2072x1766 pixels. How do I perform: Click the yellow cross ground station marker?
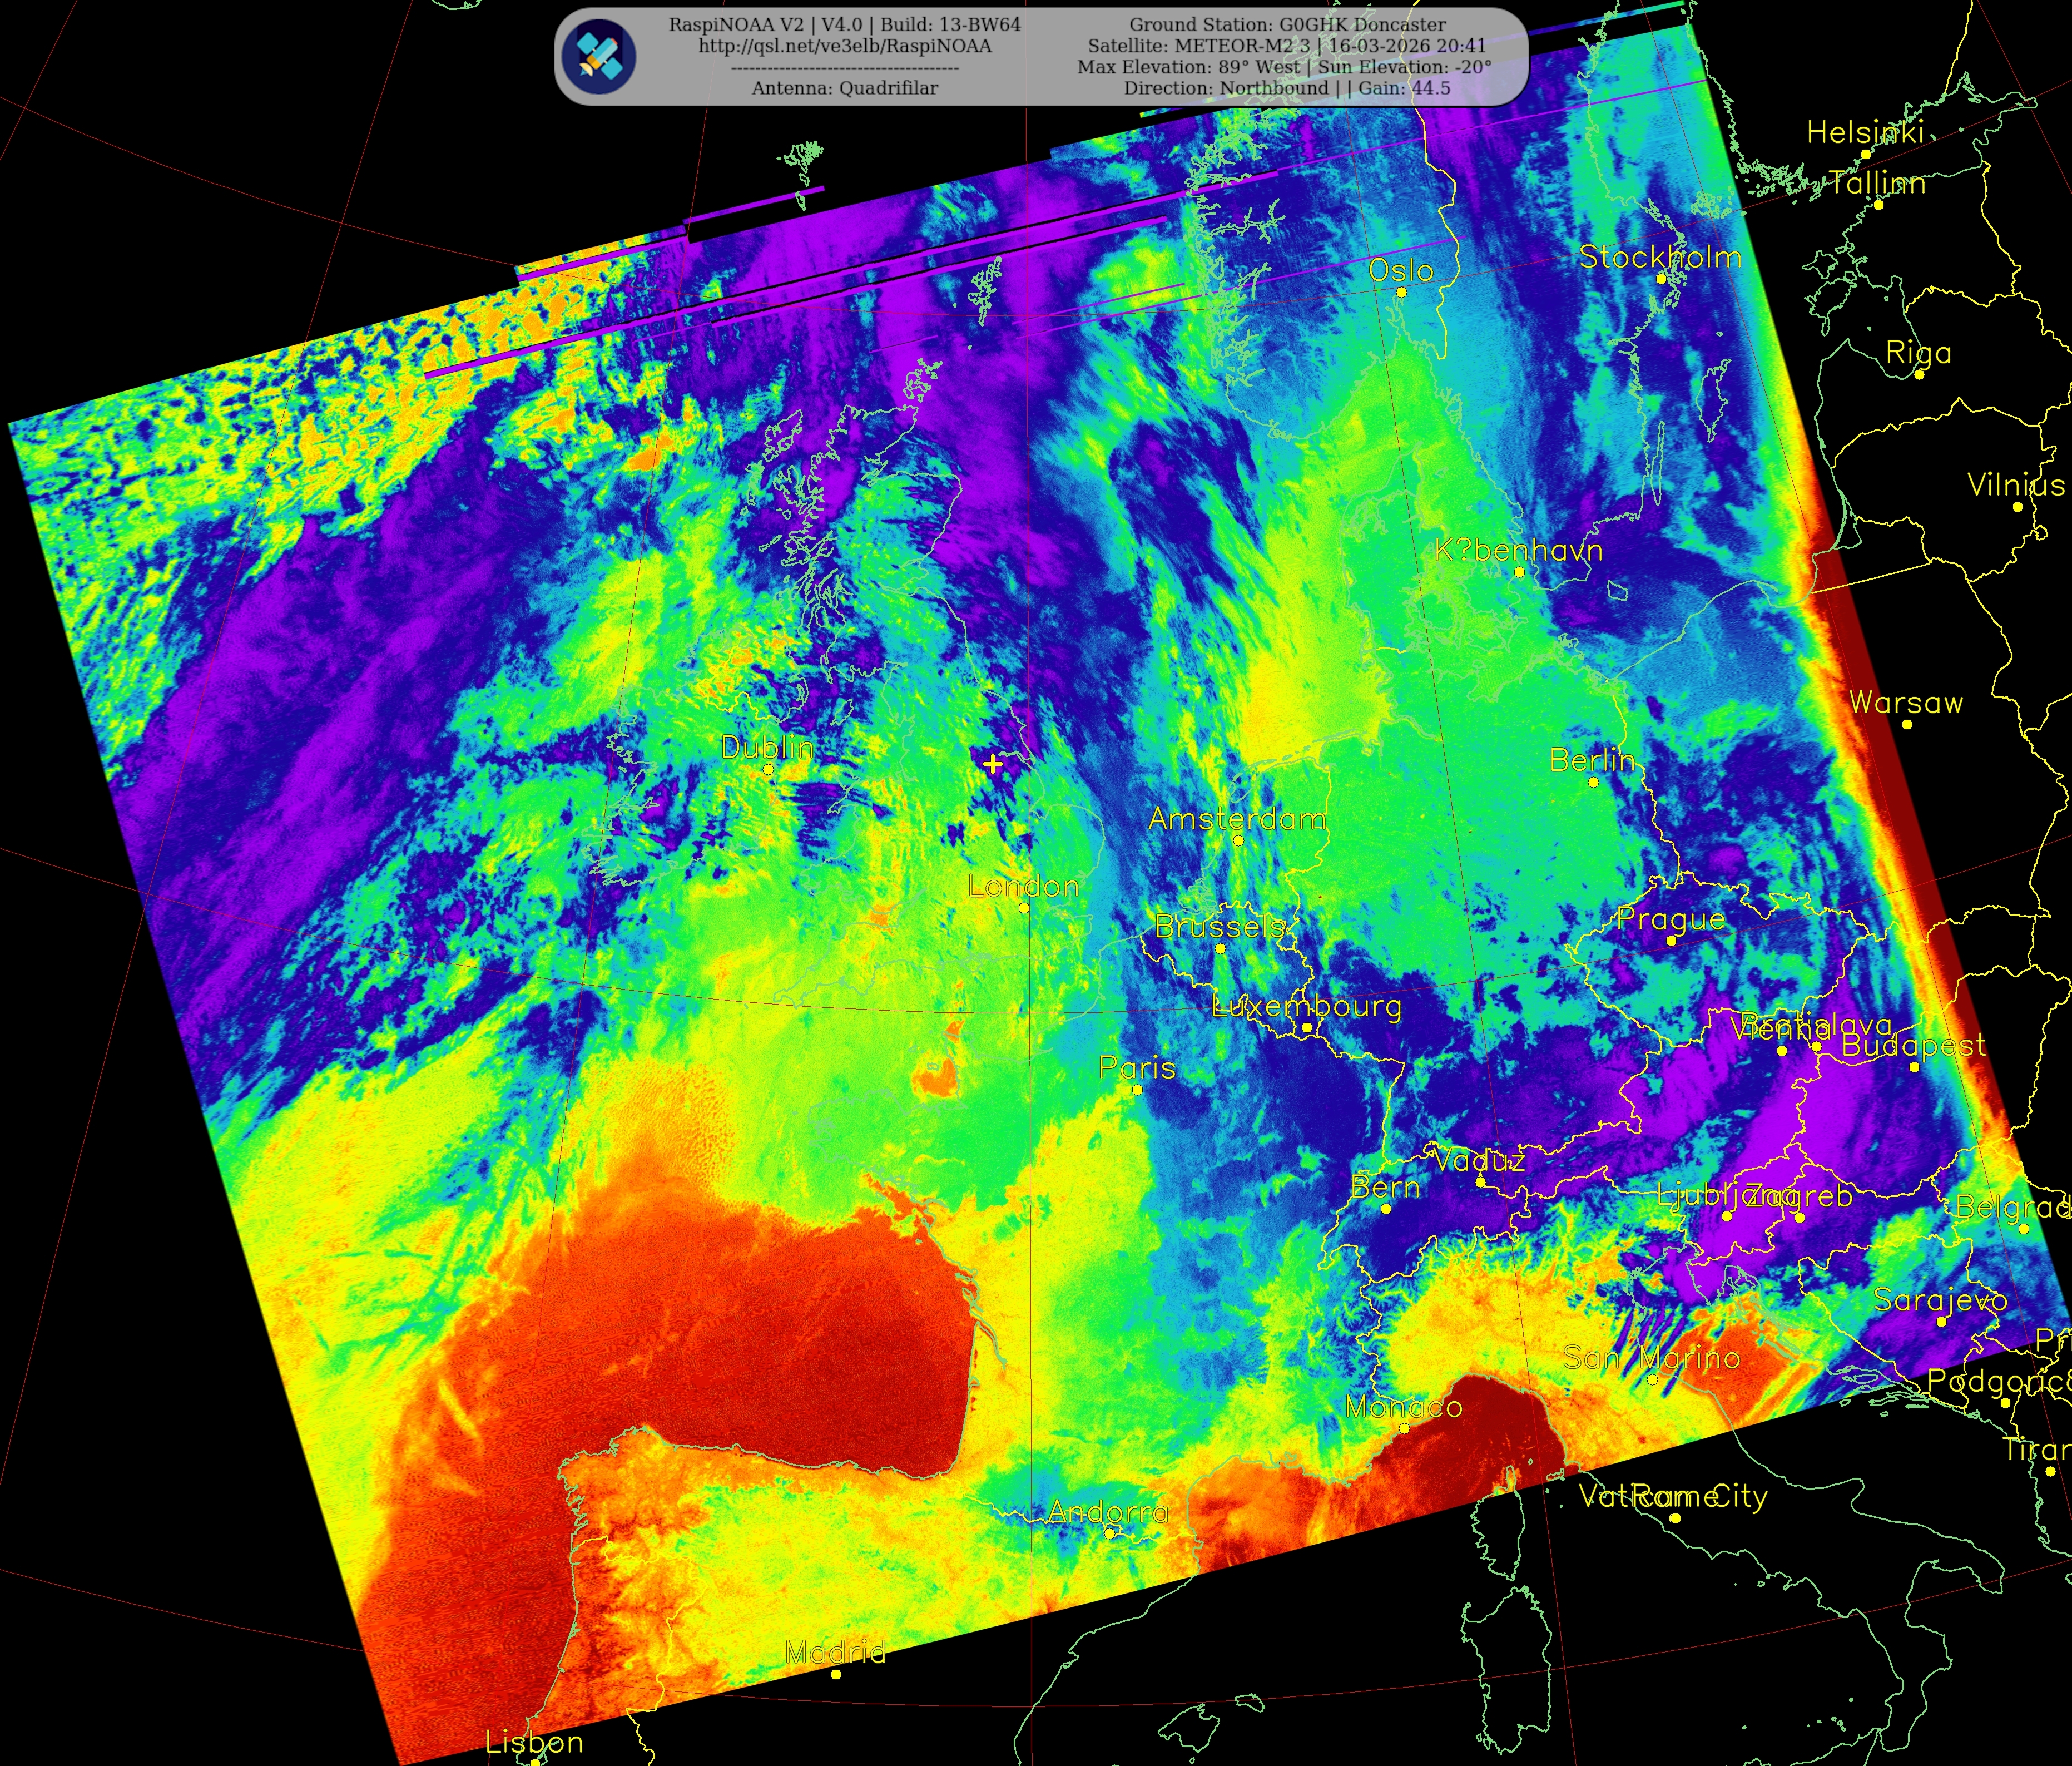tap(992, 764)
